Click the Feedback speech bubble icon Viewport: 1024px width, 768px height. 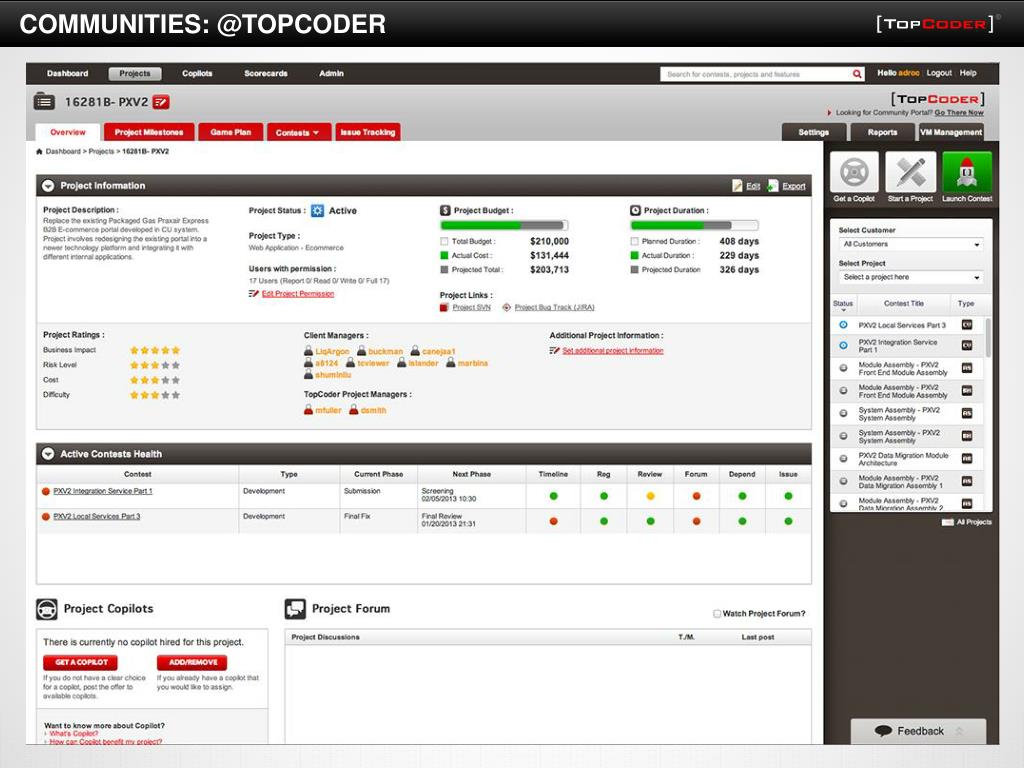coord(883,731)
